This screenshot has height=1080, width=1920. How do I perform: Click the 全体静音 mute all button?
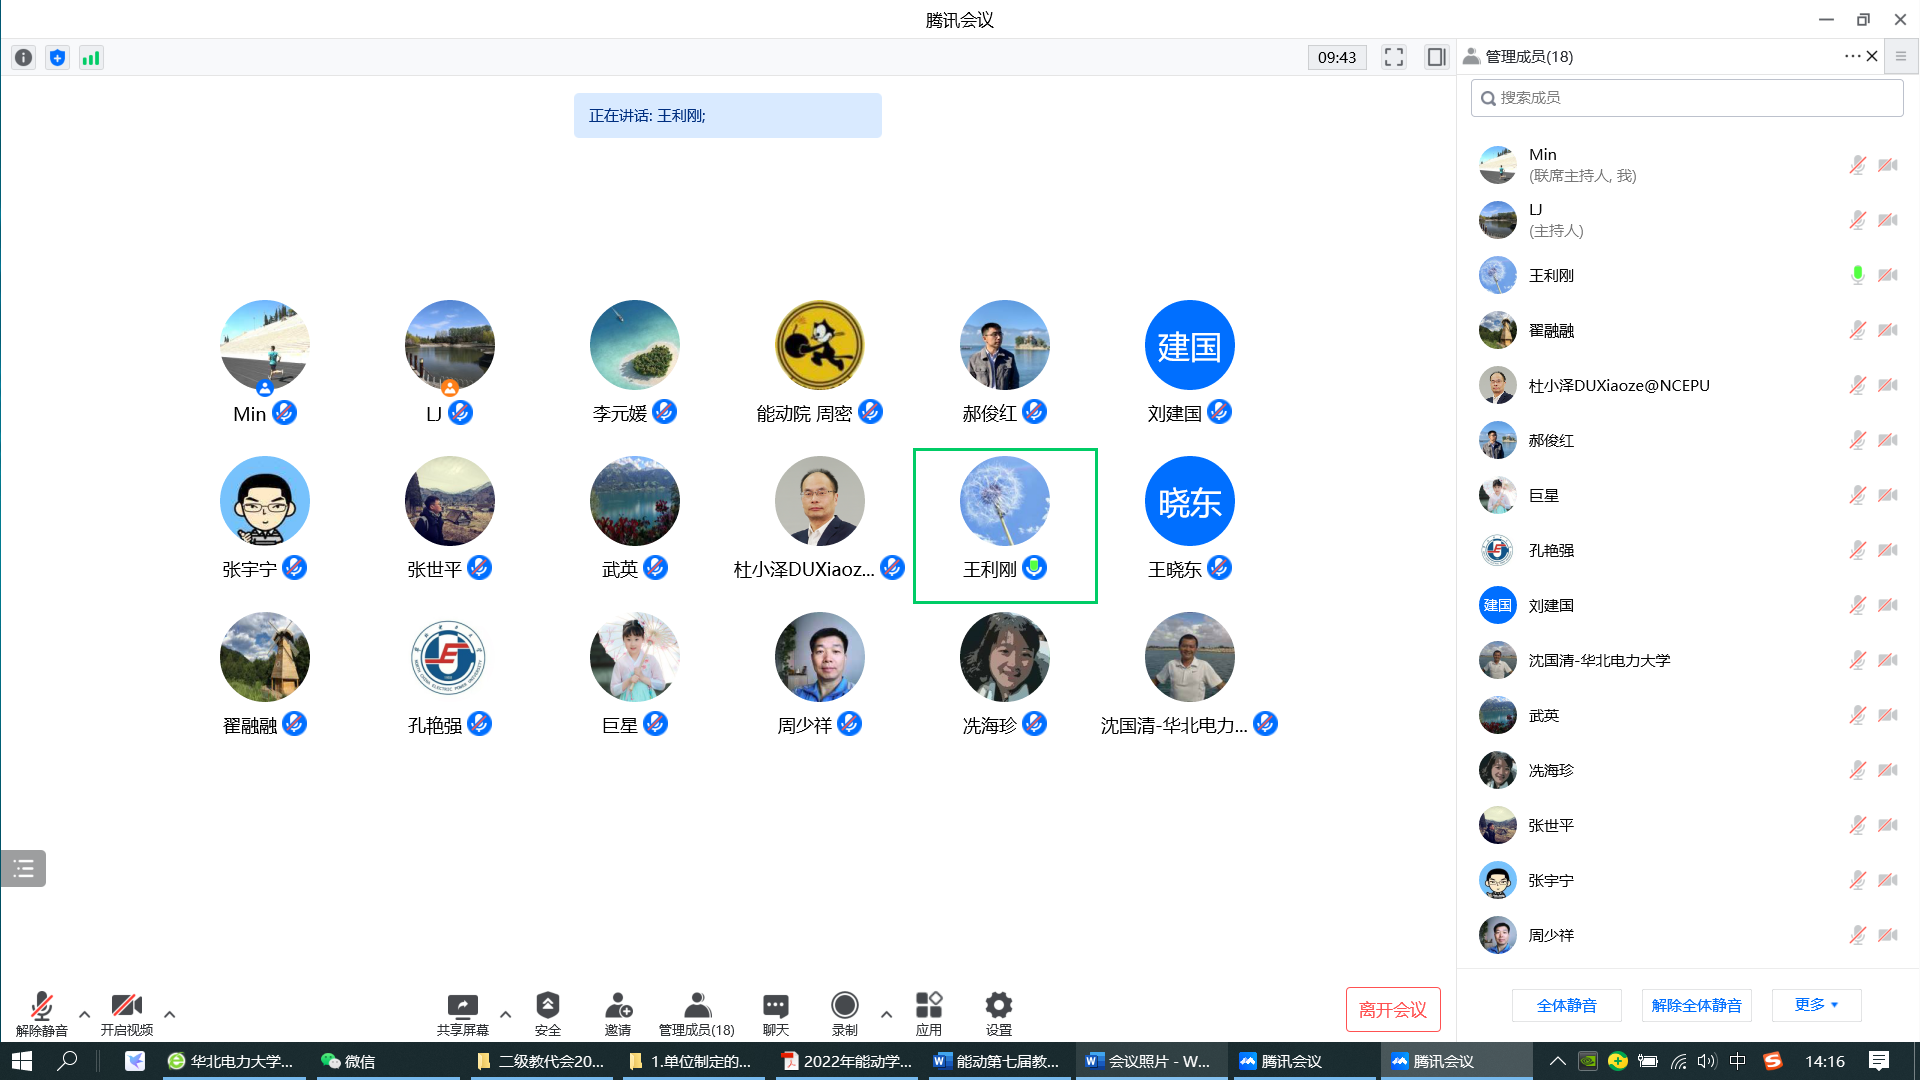1566,1005
